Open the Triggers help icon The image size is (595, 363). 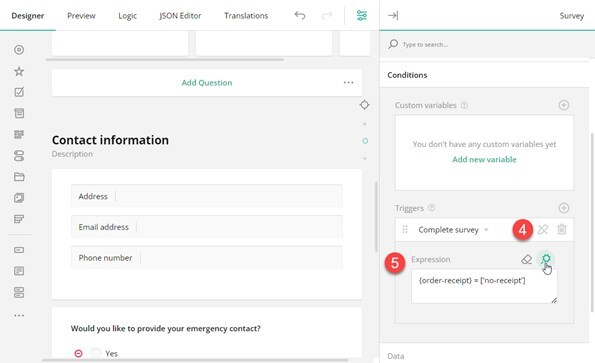pyautogui.click(x=431, y=208)
